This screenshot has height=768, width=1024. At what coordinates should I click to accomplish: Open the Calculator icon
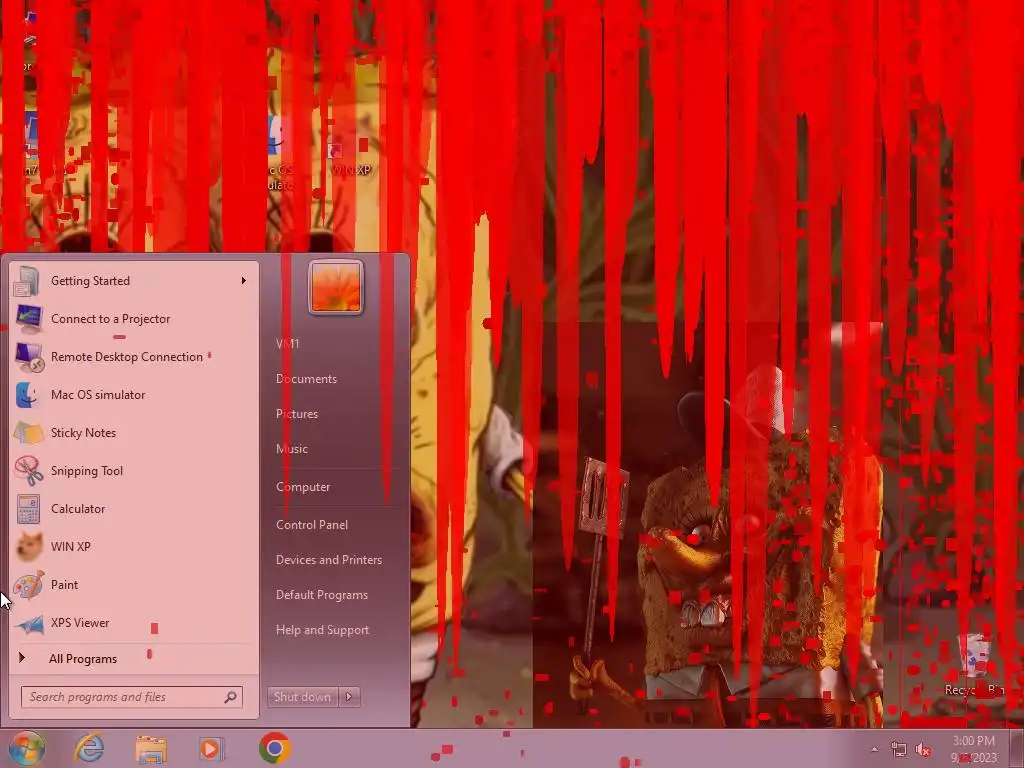tap(29, 509)
